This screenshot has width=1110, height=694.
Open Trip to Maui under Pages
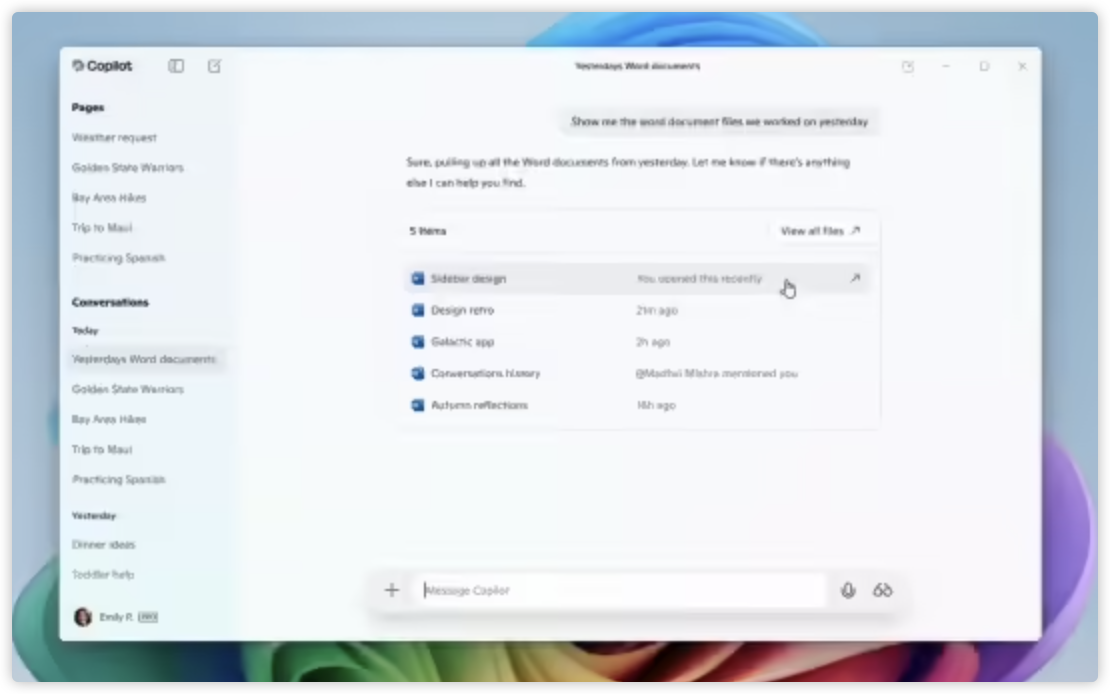[x=102, y=228]
